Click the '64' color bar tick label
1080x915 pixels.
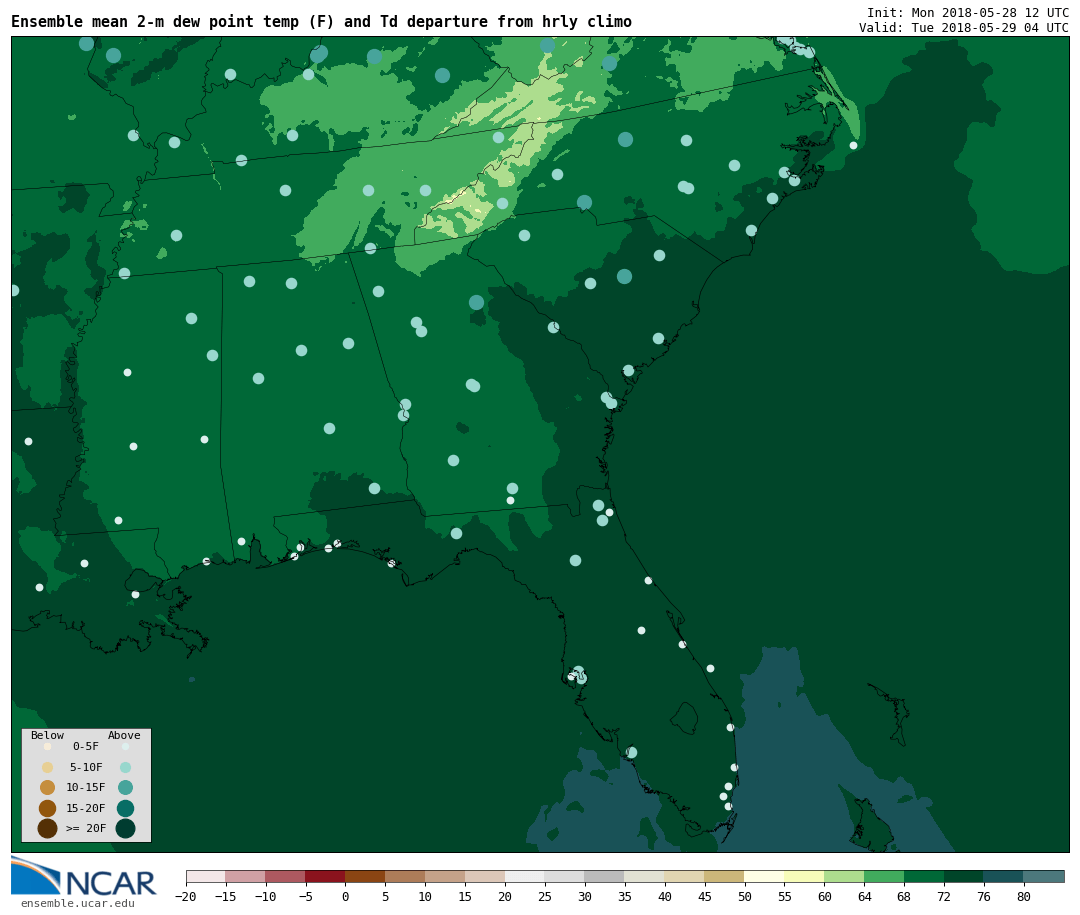[864, 896]
